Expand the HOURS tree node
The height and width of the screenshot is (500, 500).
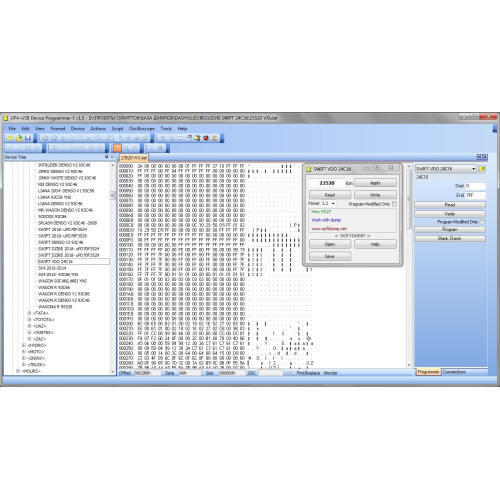pos(18,371)
